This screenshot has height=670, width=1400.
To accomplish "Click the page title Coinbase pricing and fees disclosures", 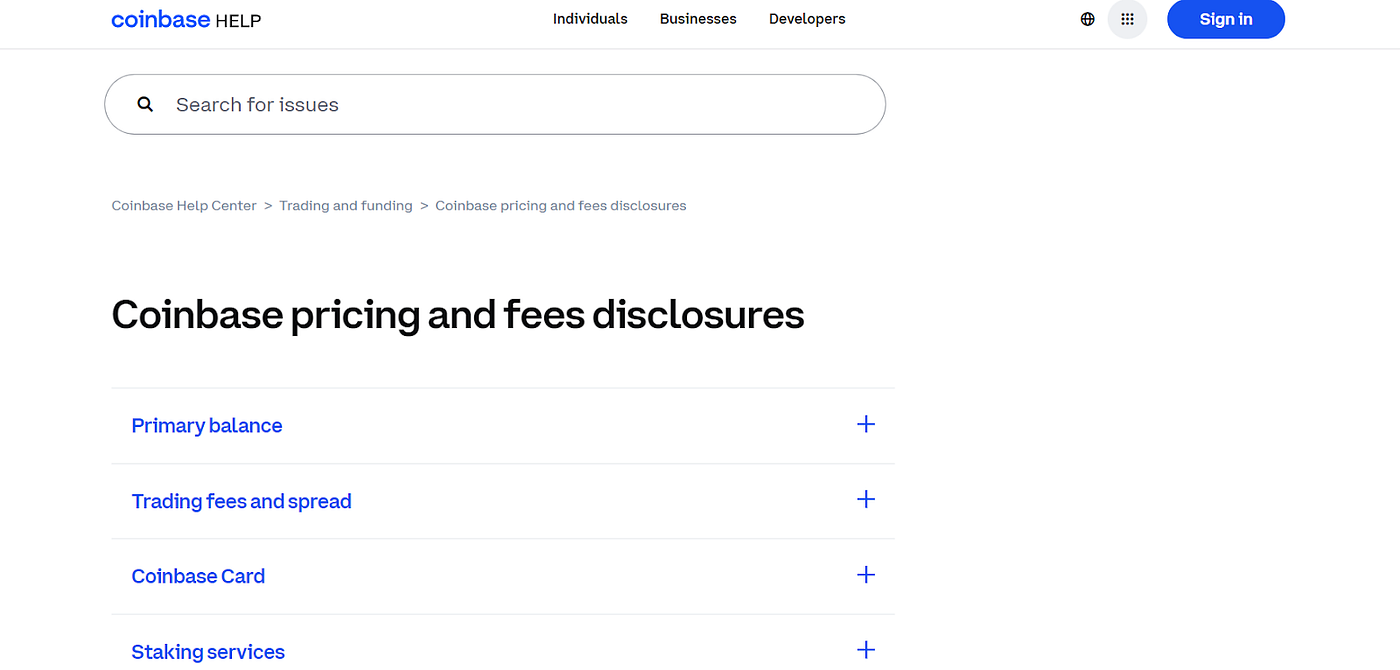I will (458, 315).
